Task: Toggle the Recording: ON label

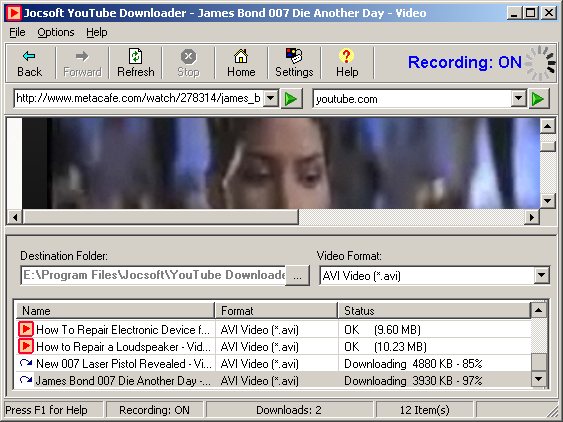Action: [465, 62]
